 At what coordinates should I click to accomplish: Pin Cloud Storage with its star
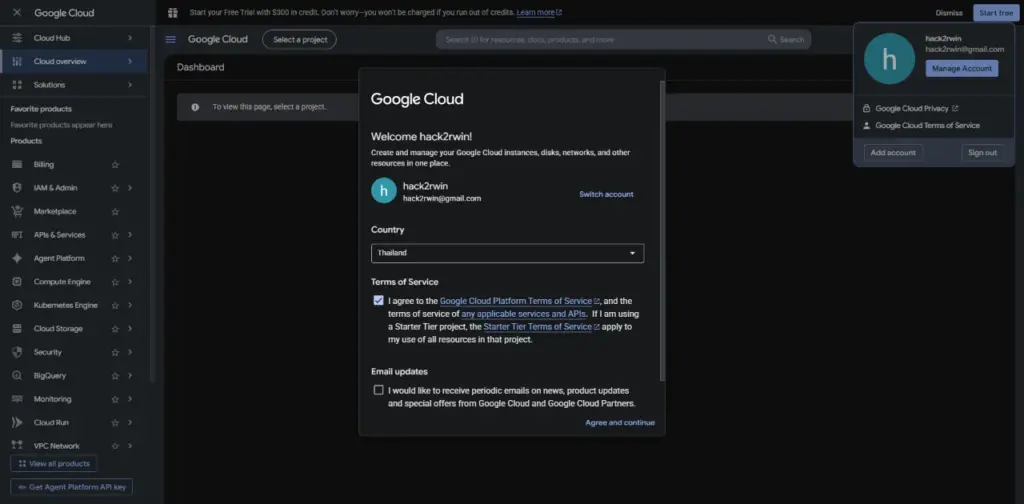pyautogui.click(x=115, y=329)
